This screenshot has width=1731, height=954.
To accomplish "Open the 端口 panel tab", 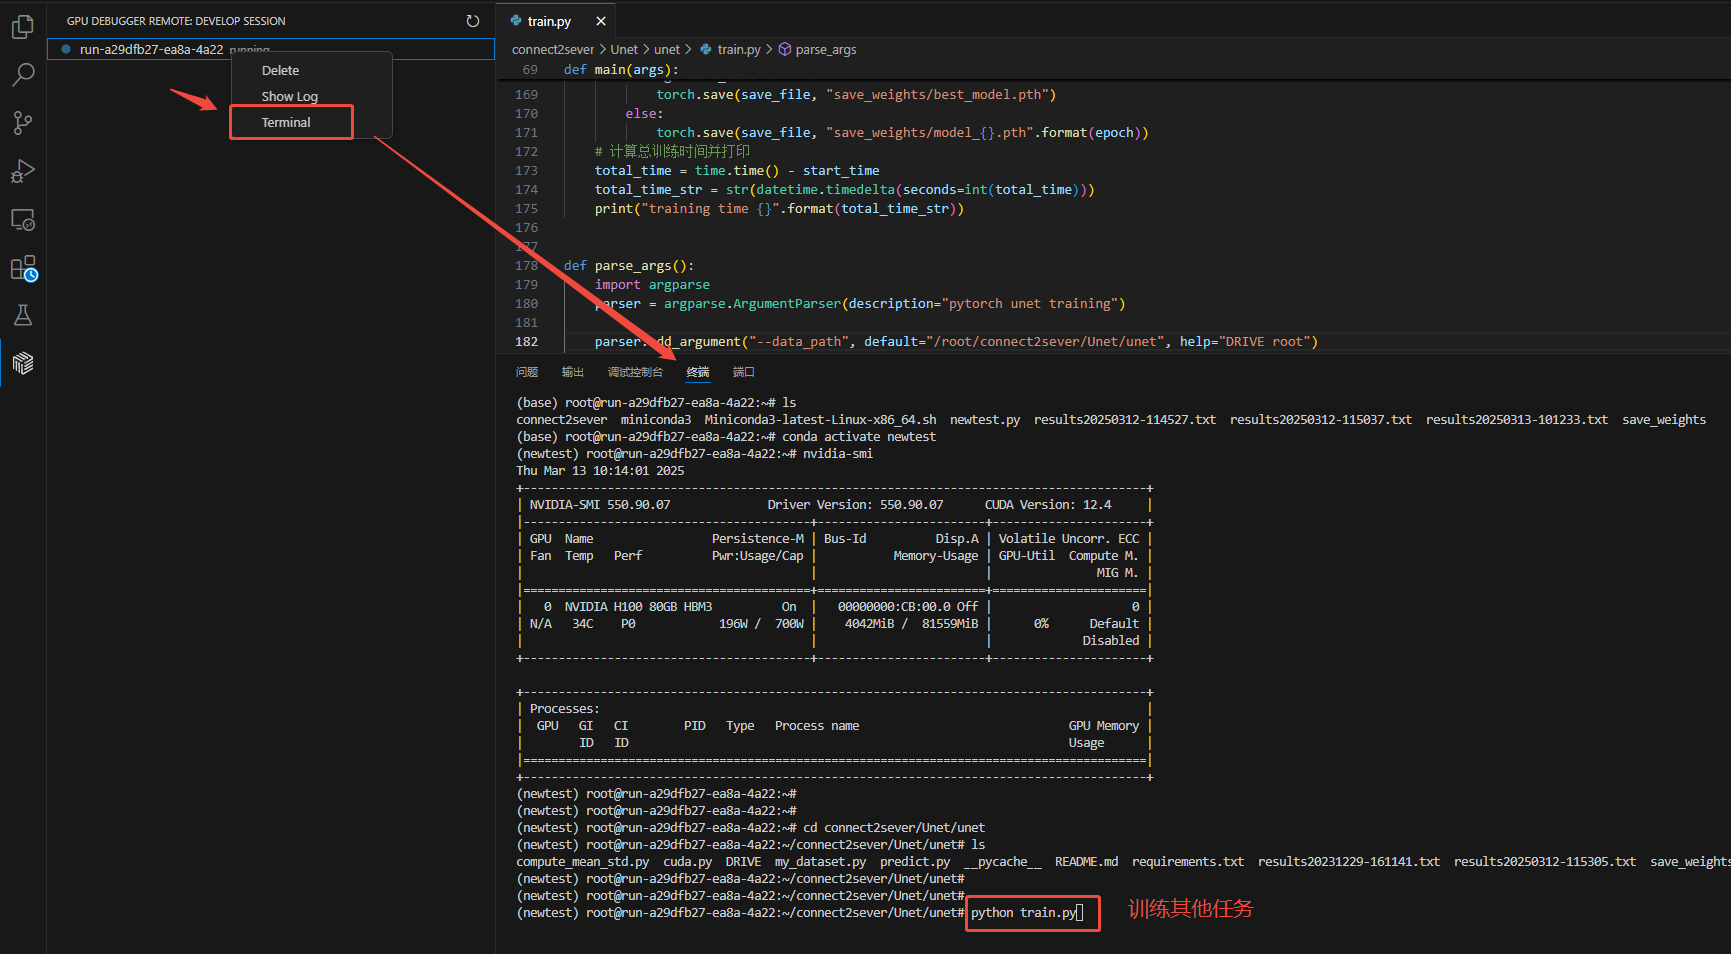I will coord(744,372).
